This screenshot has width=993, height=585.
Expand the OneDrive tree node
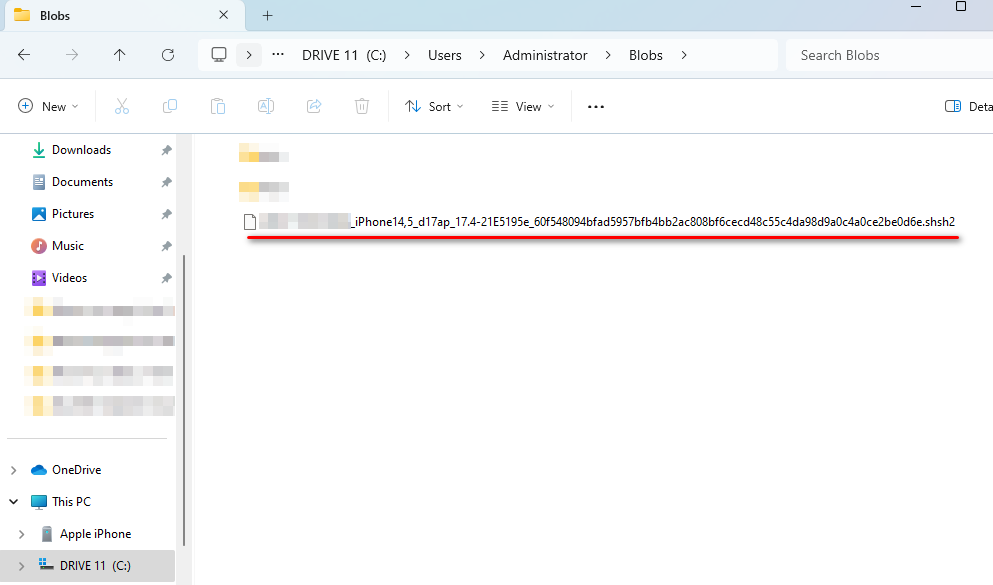point(13,470)
